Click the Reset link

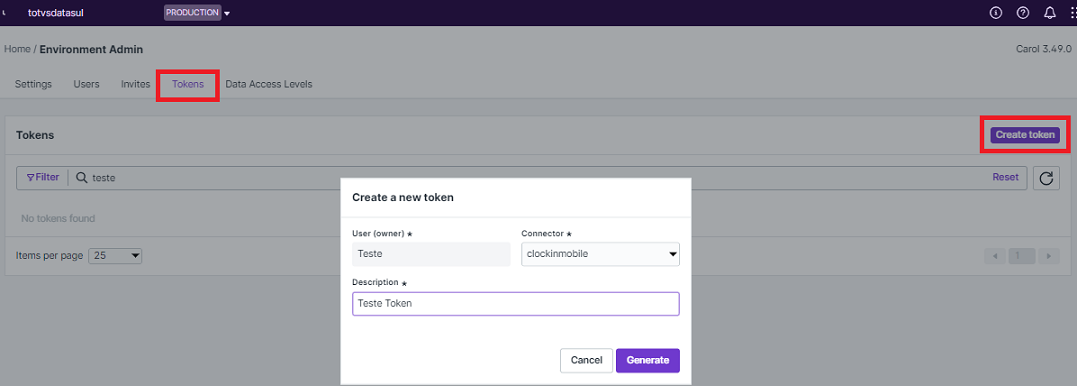coord(1006,177)
